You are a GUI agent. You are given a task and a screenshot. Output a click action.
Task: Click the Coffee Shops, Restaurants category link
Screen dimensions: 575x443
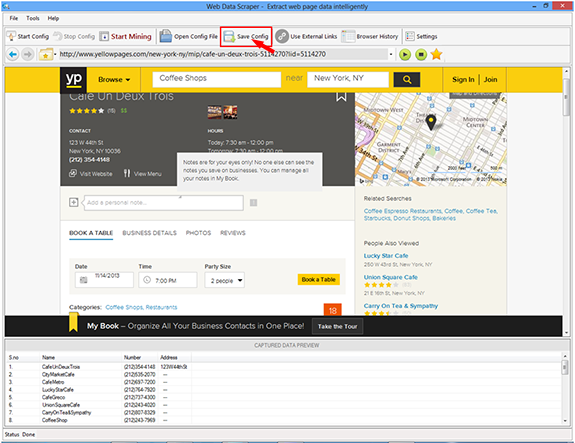[x=141, y=307]
